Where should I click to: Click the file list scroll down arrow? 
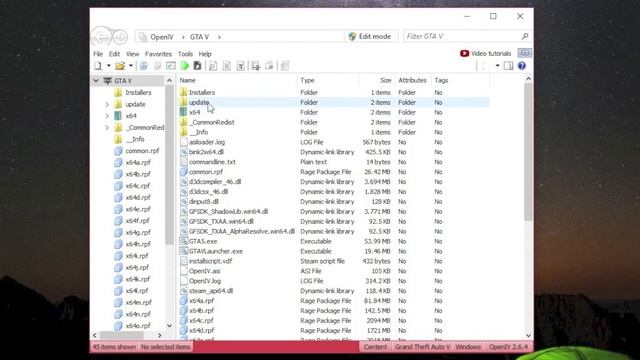point(528,336)
